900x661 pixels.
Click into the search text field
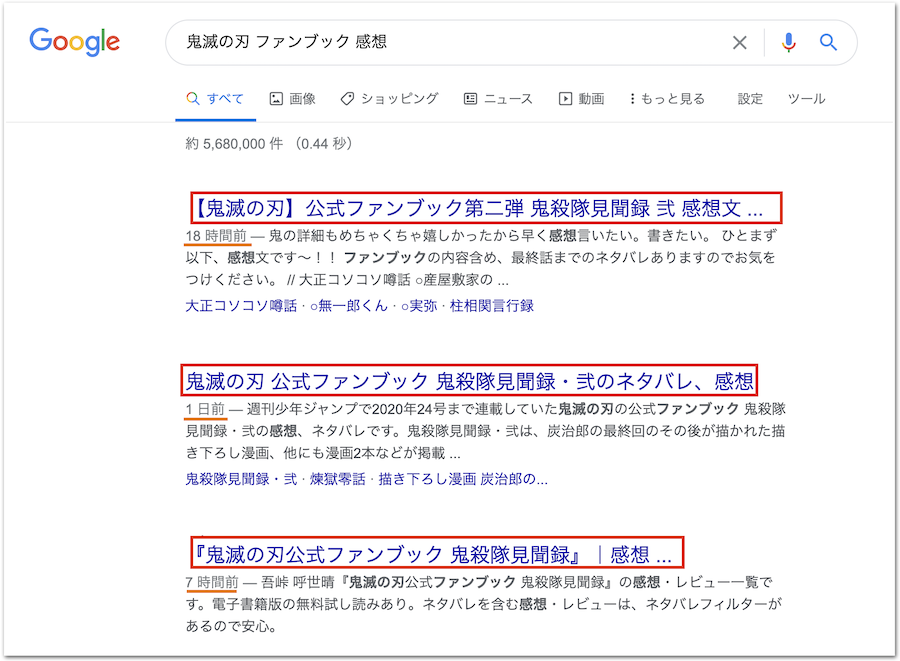450,42
